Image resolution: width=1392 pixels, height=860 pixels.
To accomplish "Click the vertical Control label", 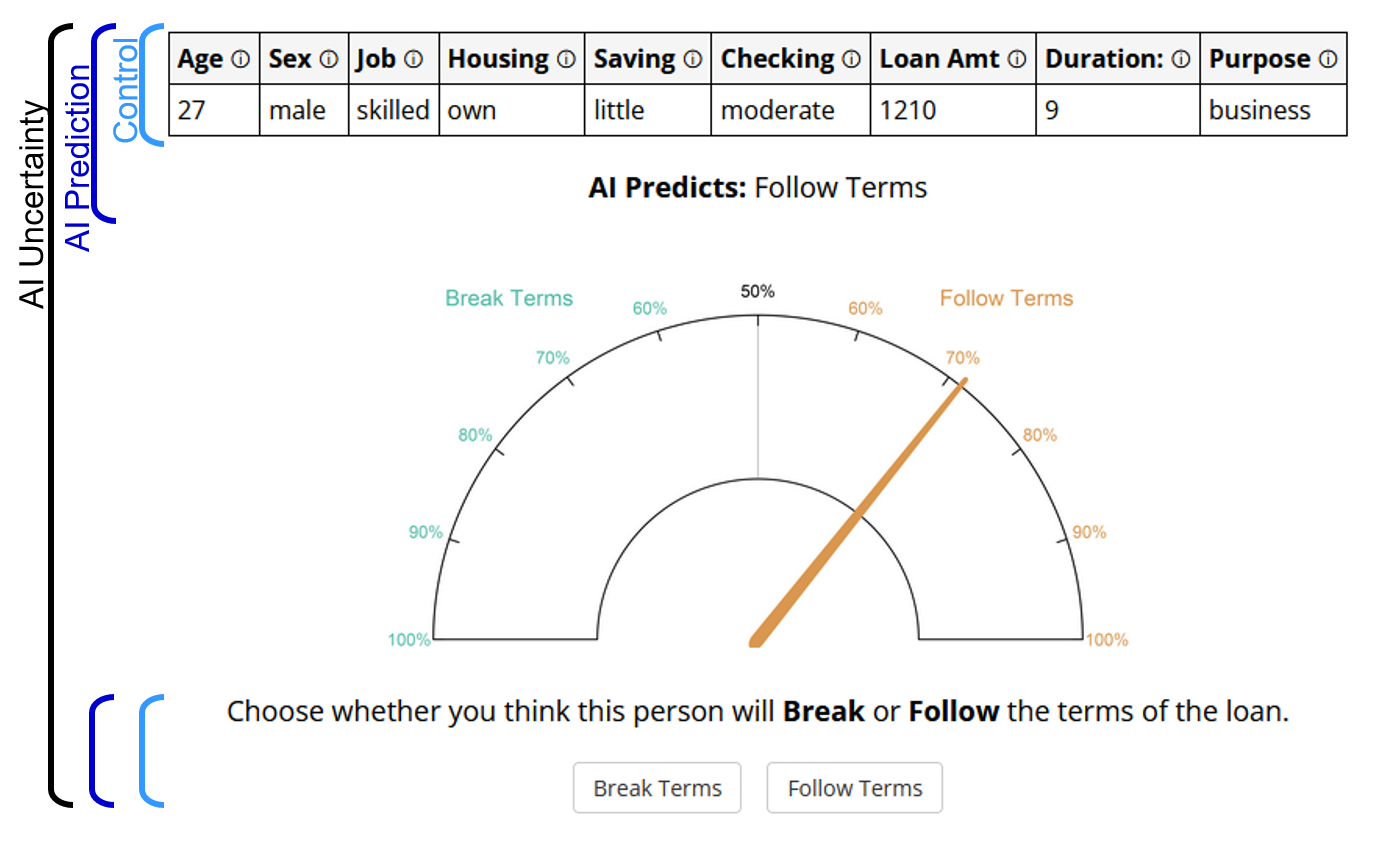I will (x=127, y=90).
